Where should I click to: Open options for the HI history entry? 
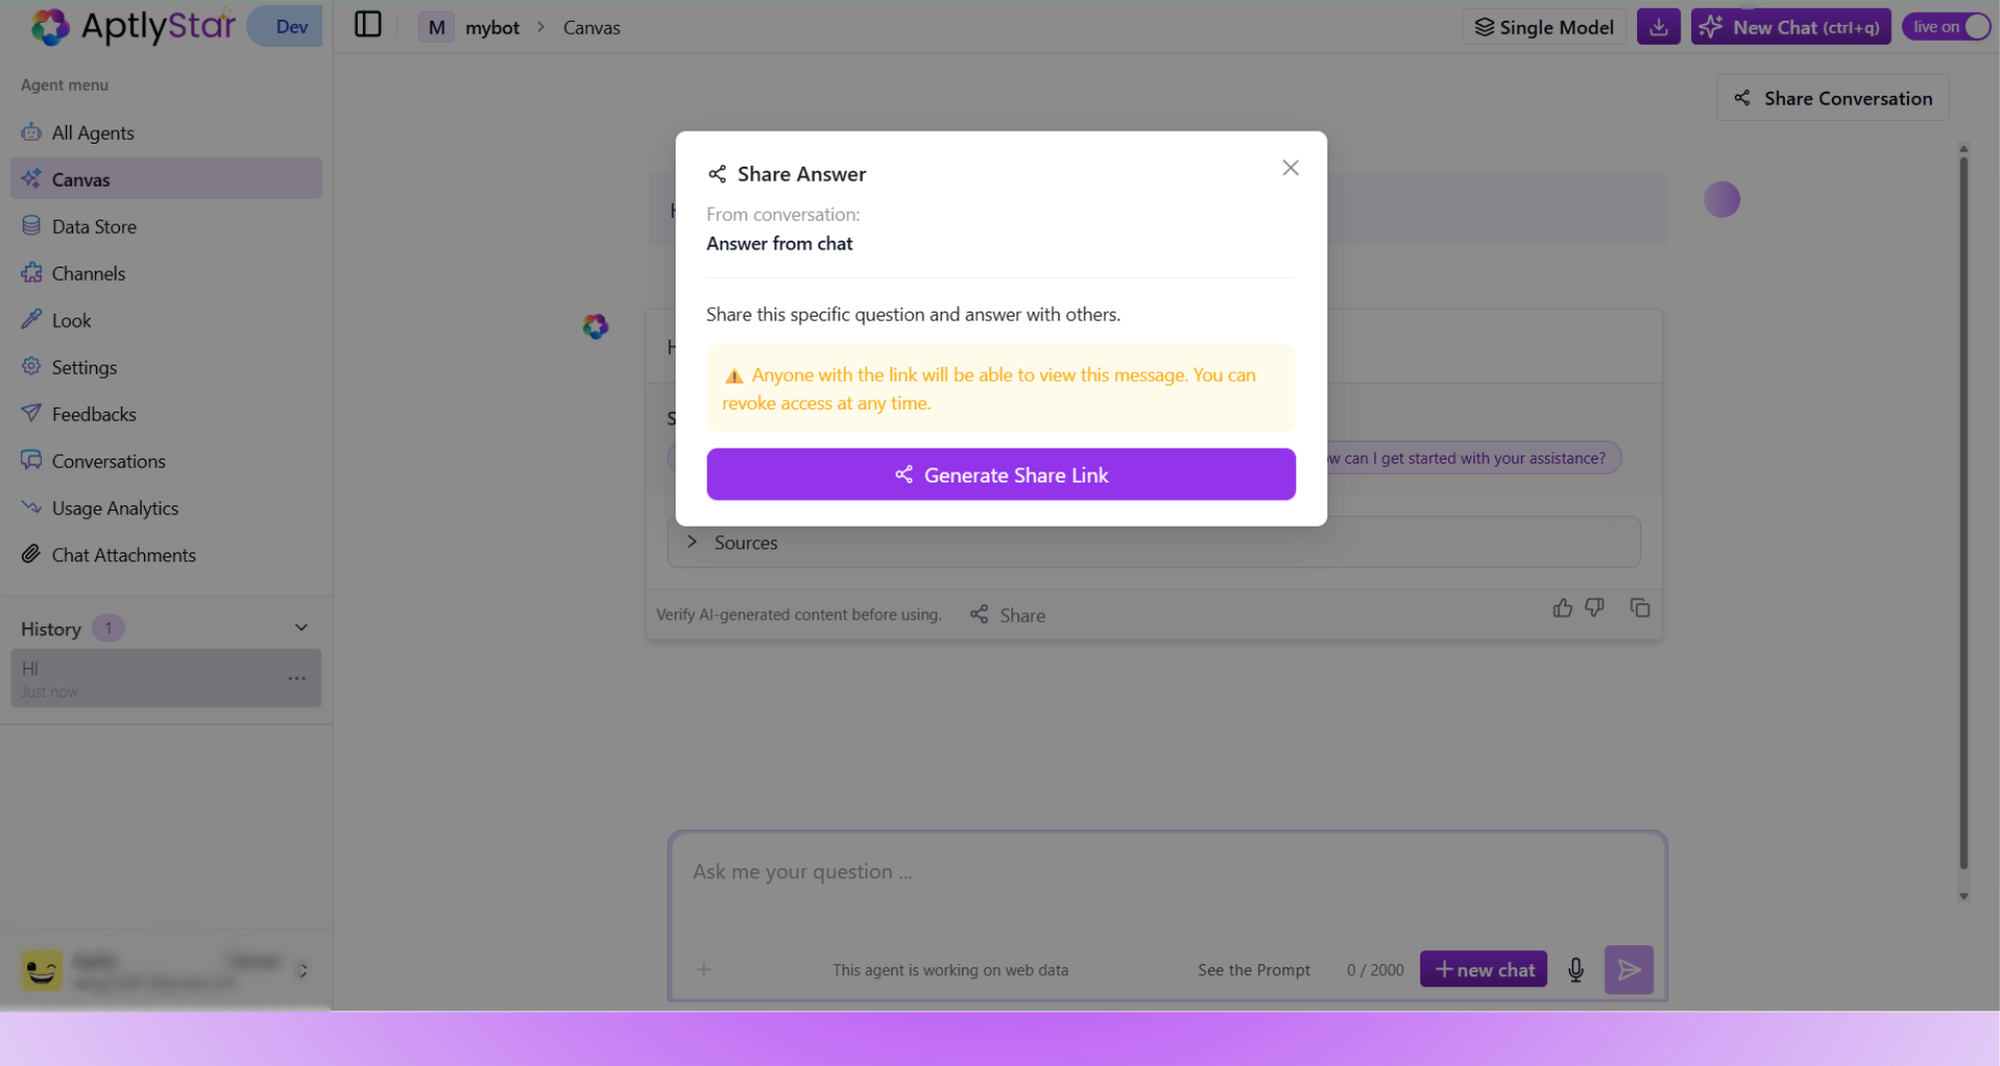tap(296, 678)
